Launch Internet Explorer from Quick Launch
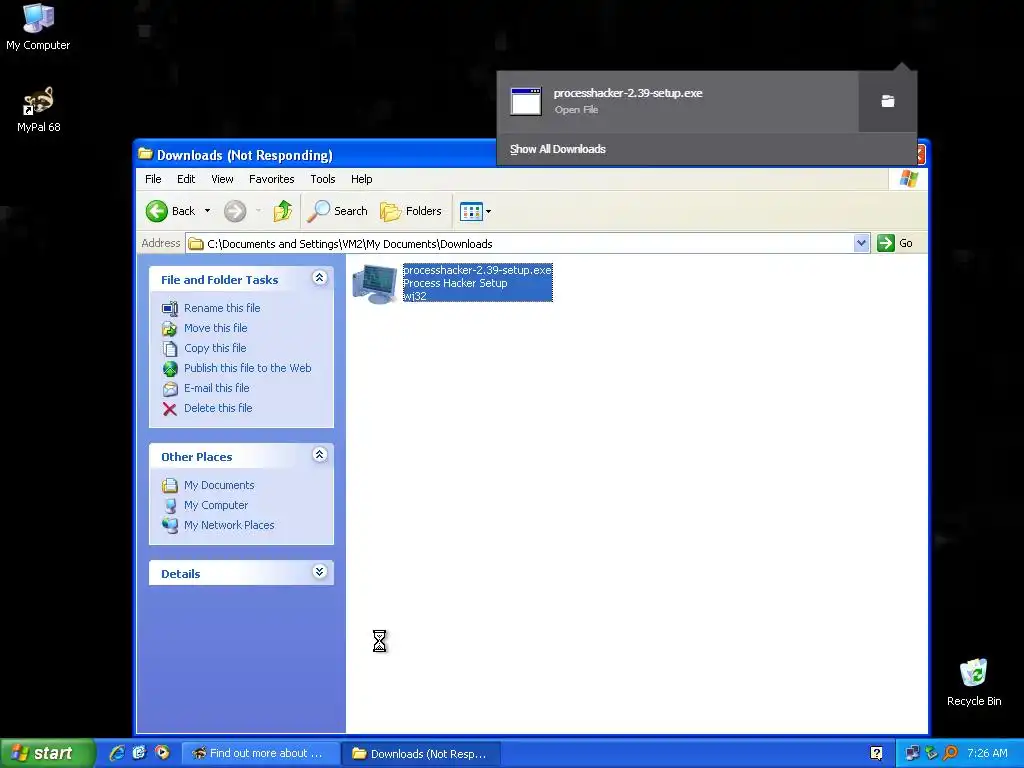The height and width of the screenshot is (768, 1024). point(117,753)
